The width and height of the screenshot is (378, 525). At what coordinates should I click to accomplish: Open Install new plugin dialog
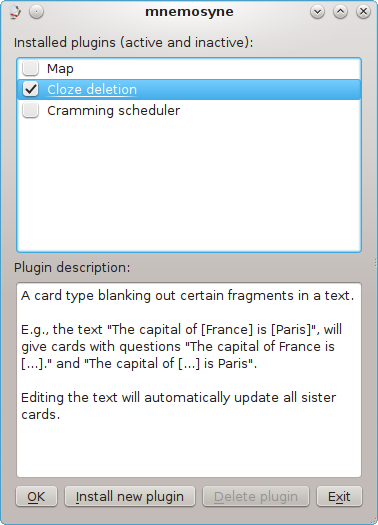(130, 497)
